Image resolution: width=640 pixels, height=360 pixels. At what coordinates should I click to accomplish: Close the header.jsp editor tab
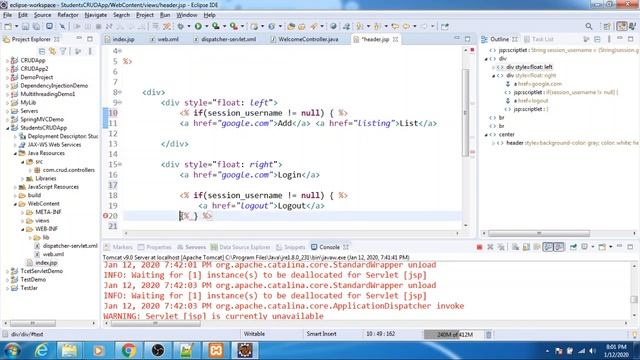click(x=396, y=39)
